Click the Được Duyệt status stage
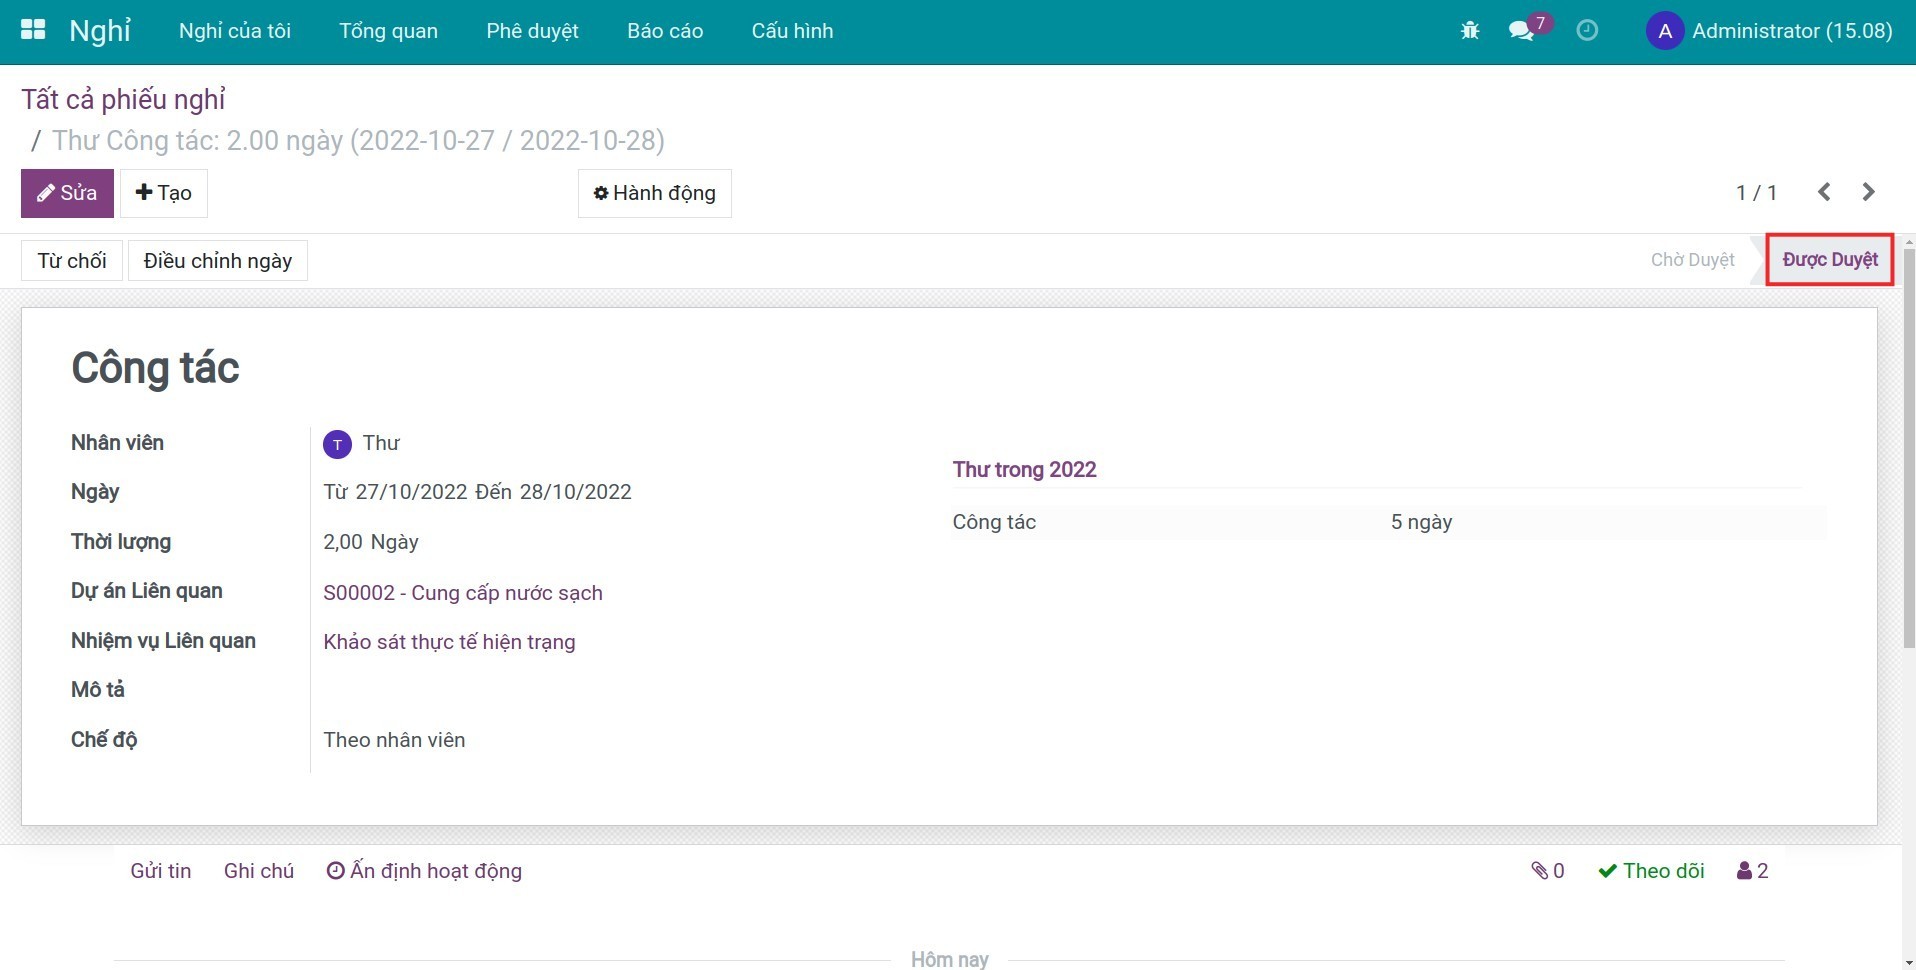Image resolution: width=1916 pixels, height=970 pixels. 1829,260
